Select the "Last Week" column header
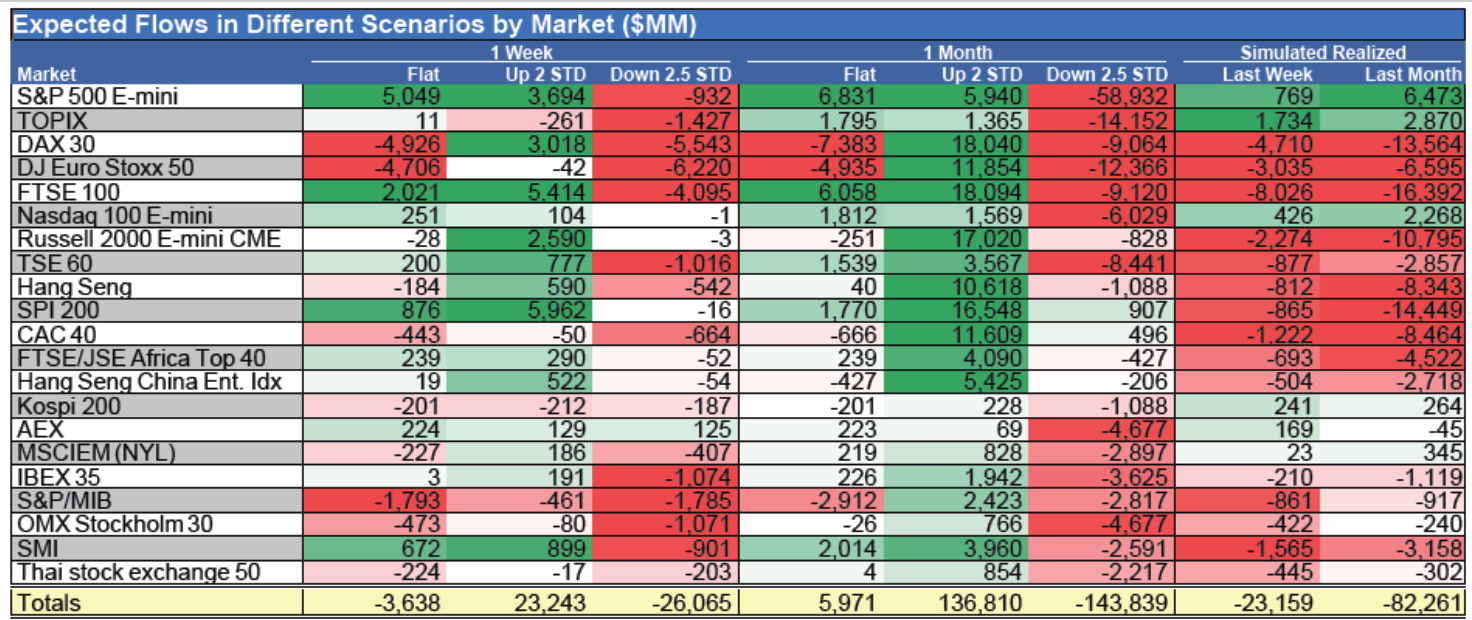 [1268, 74]
